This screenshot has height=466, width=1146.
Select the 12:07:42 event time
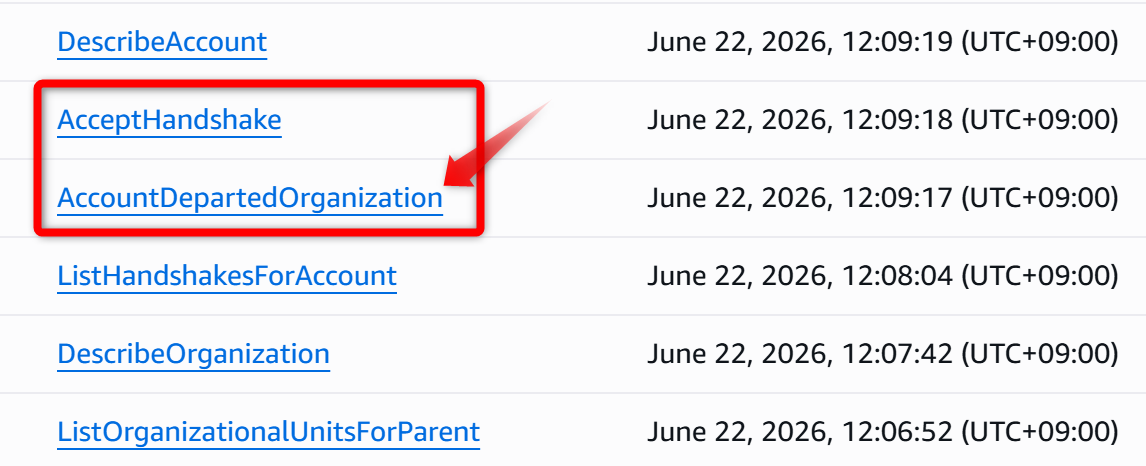(x=800, y=354)
